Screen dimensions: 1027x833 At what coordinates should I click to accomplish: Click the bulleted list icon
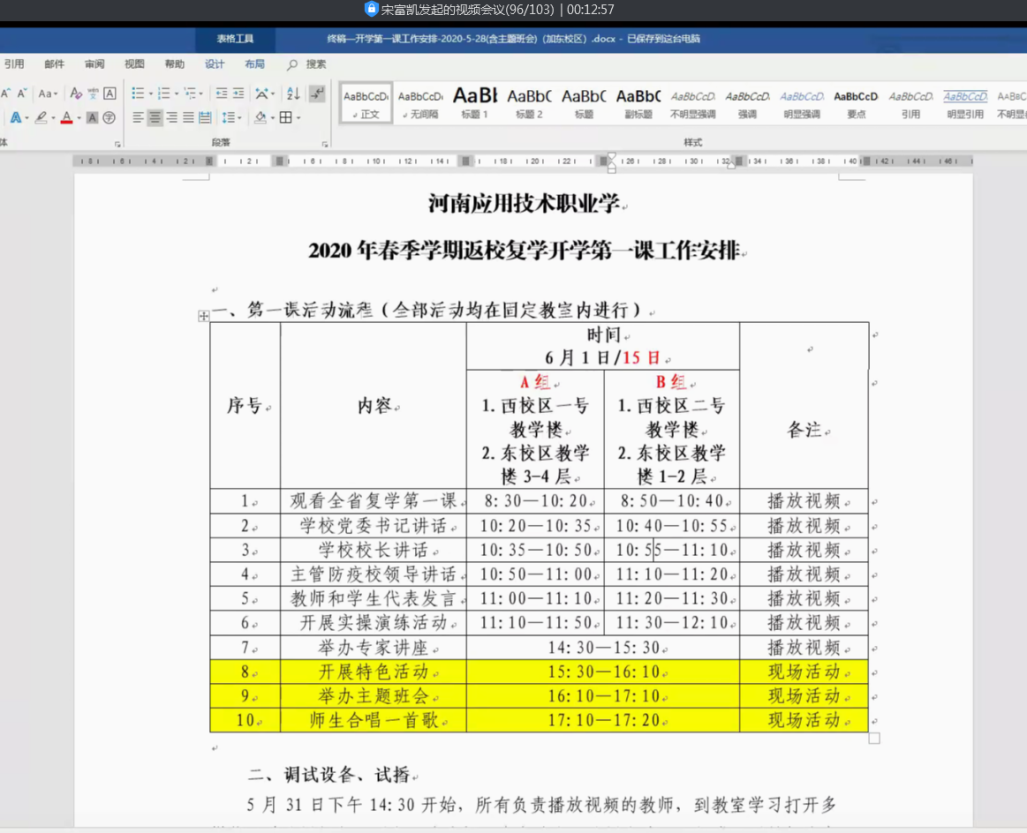pyautogui.click(x=138, y=93)
